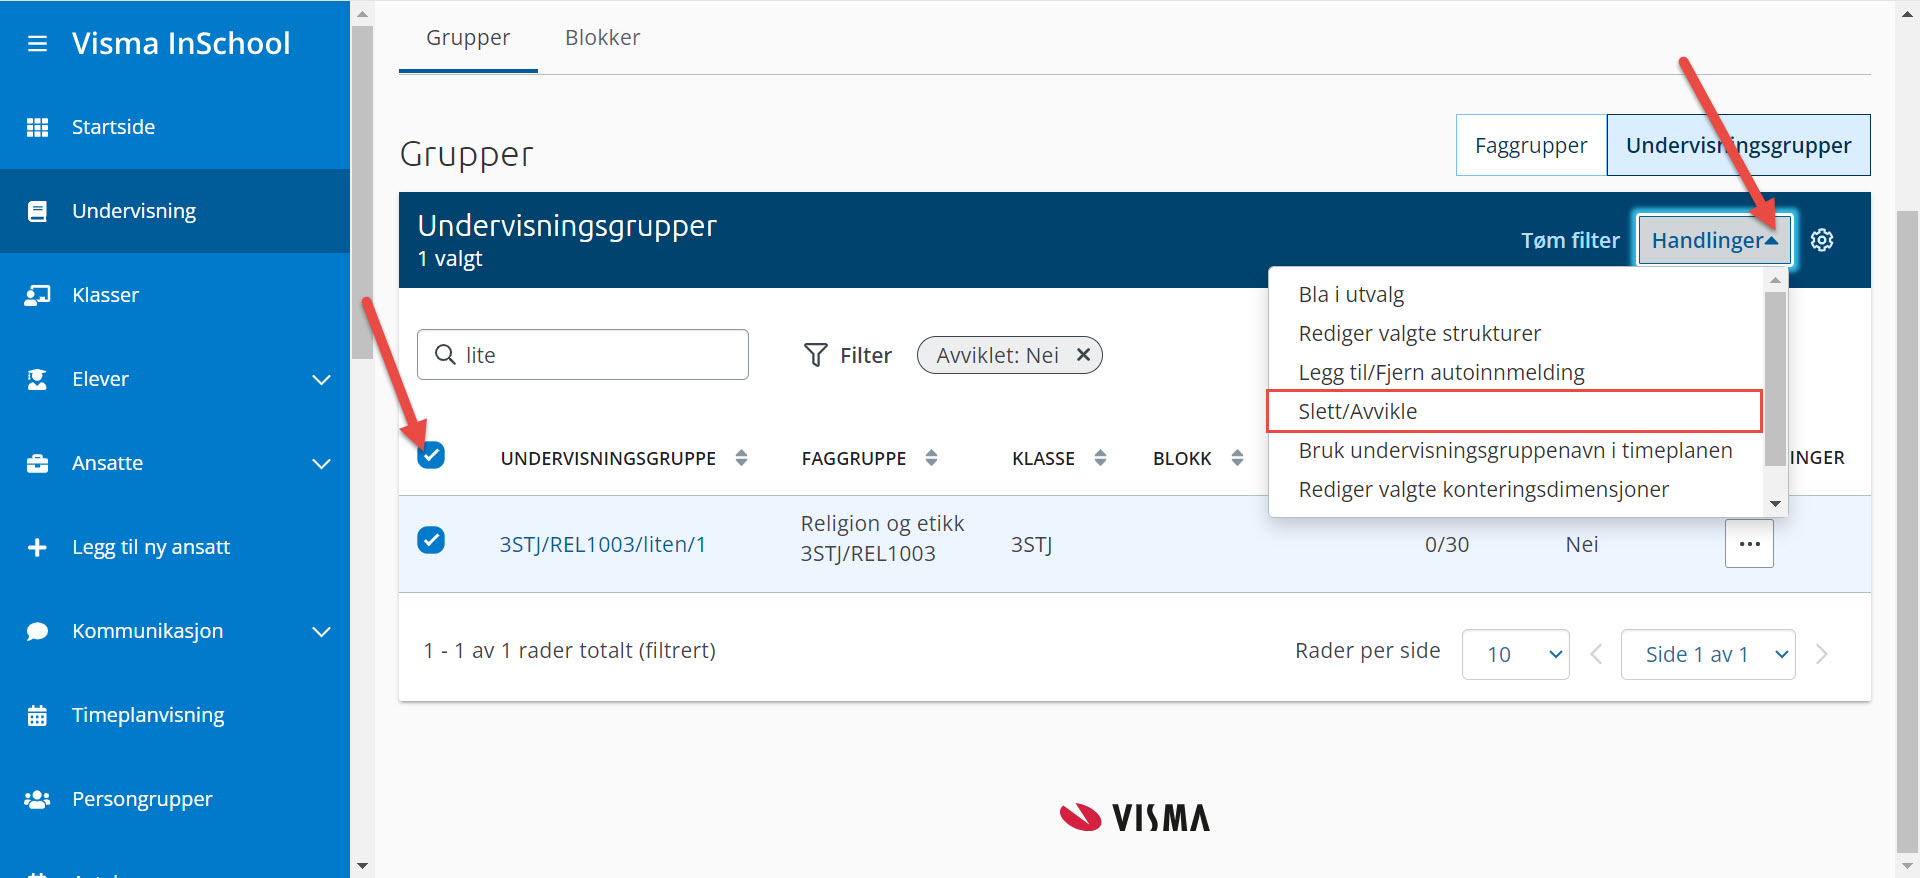This screenshot has height=878, width=1920.
Task: Click the dropdown menu scroll-down arrow
Action: pyautogui.click(x=1775, y=504)
